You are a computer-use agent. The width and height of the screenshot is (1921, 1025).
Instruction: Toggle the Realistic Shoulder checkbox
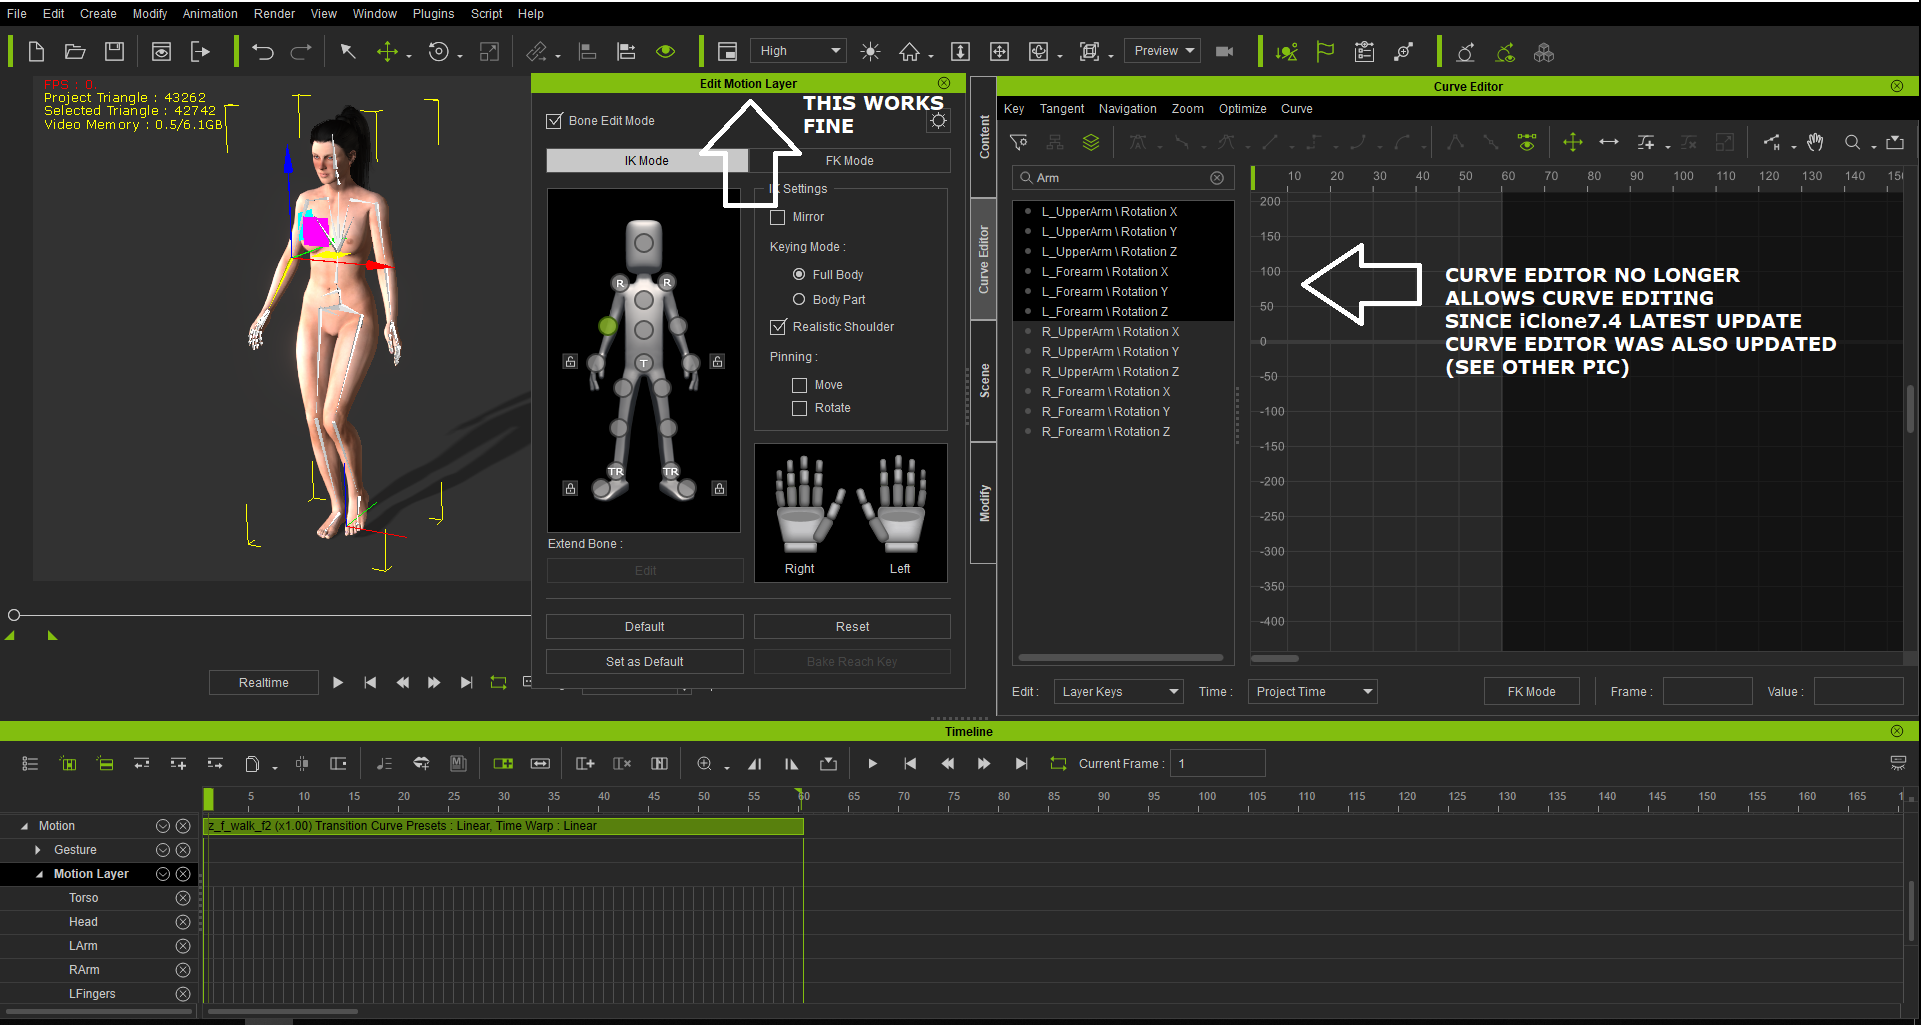778,327
